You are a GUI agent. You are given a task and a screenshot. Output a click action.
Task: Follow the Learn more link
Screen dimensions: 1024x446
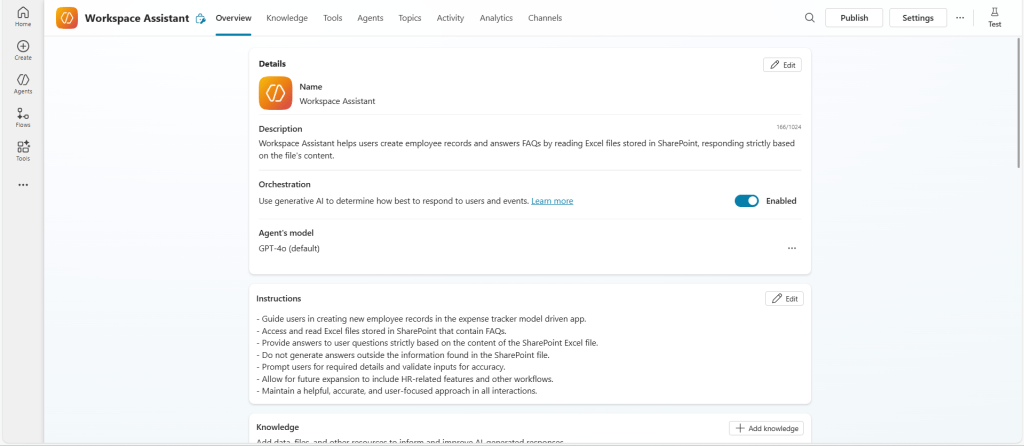tap(552, 201)
